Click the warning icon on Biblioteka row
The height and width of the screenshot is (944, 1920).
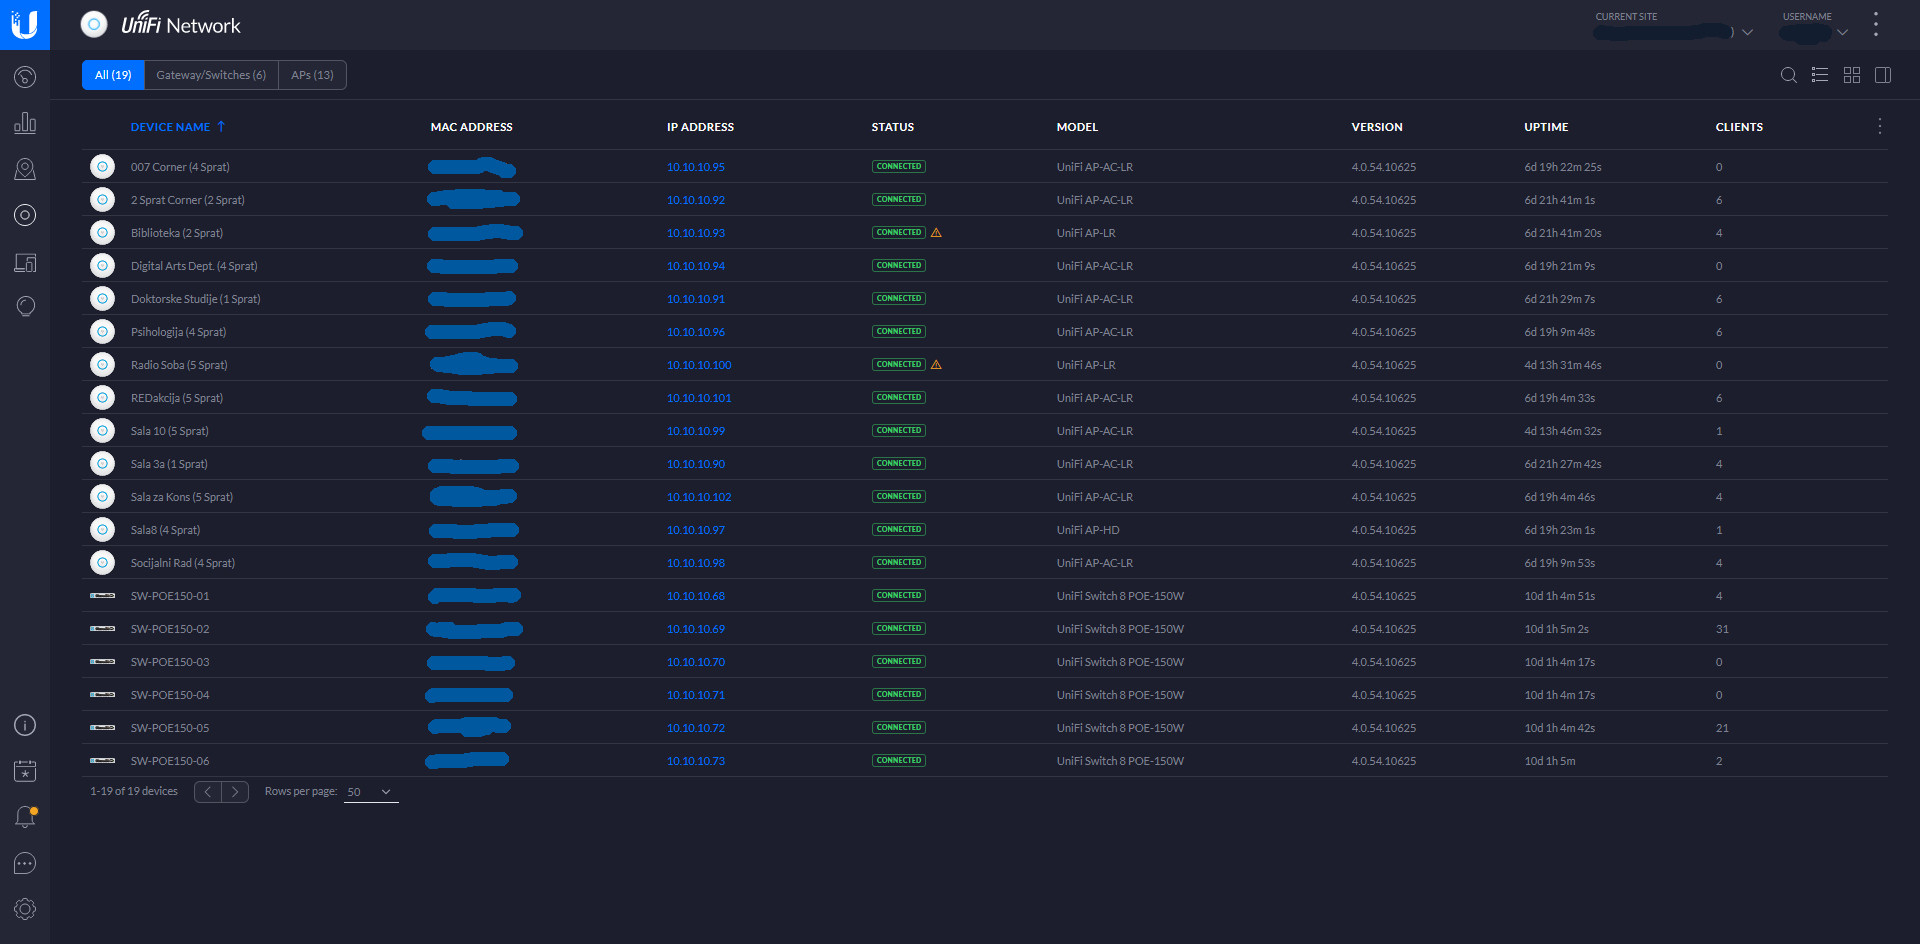coord(936,233)
